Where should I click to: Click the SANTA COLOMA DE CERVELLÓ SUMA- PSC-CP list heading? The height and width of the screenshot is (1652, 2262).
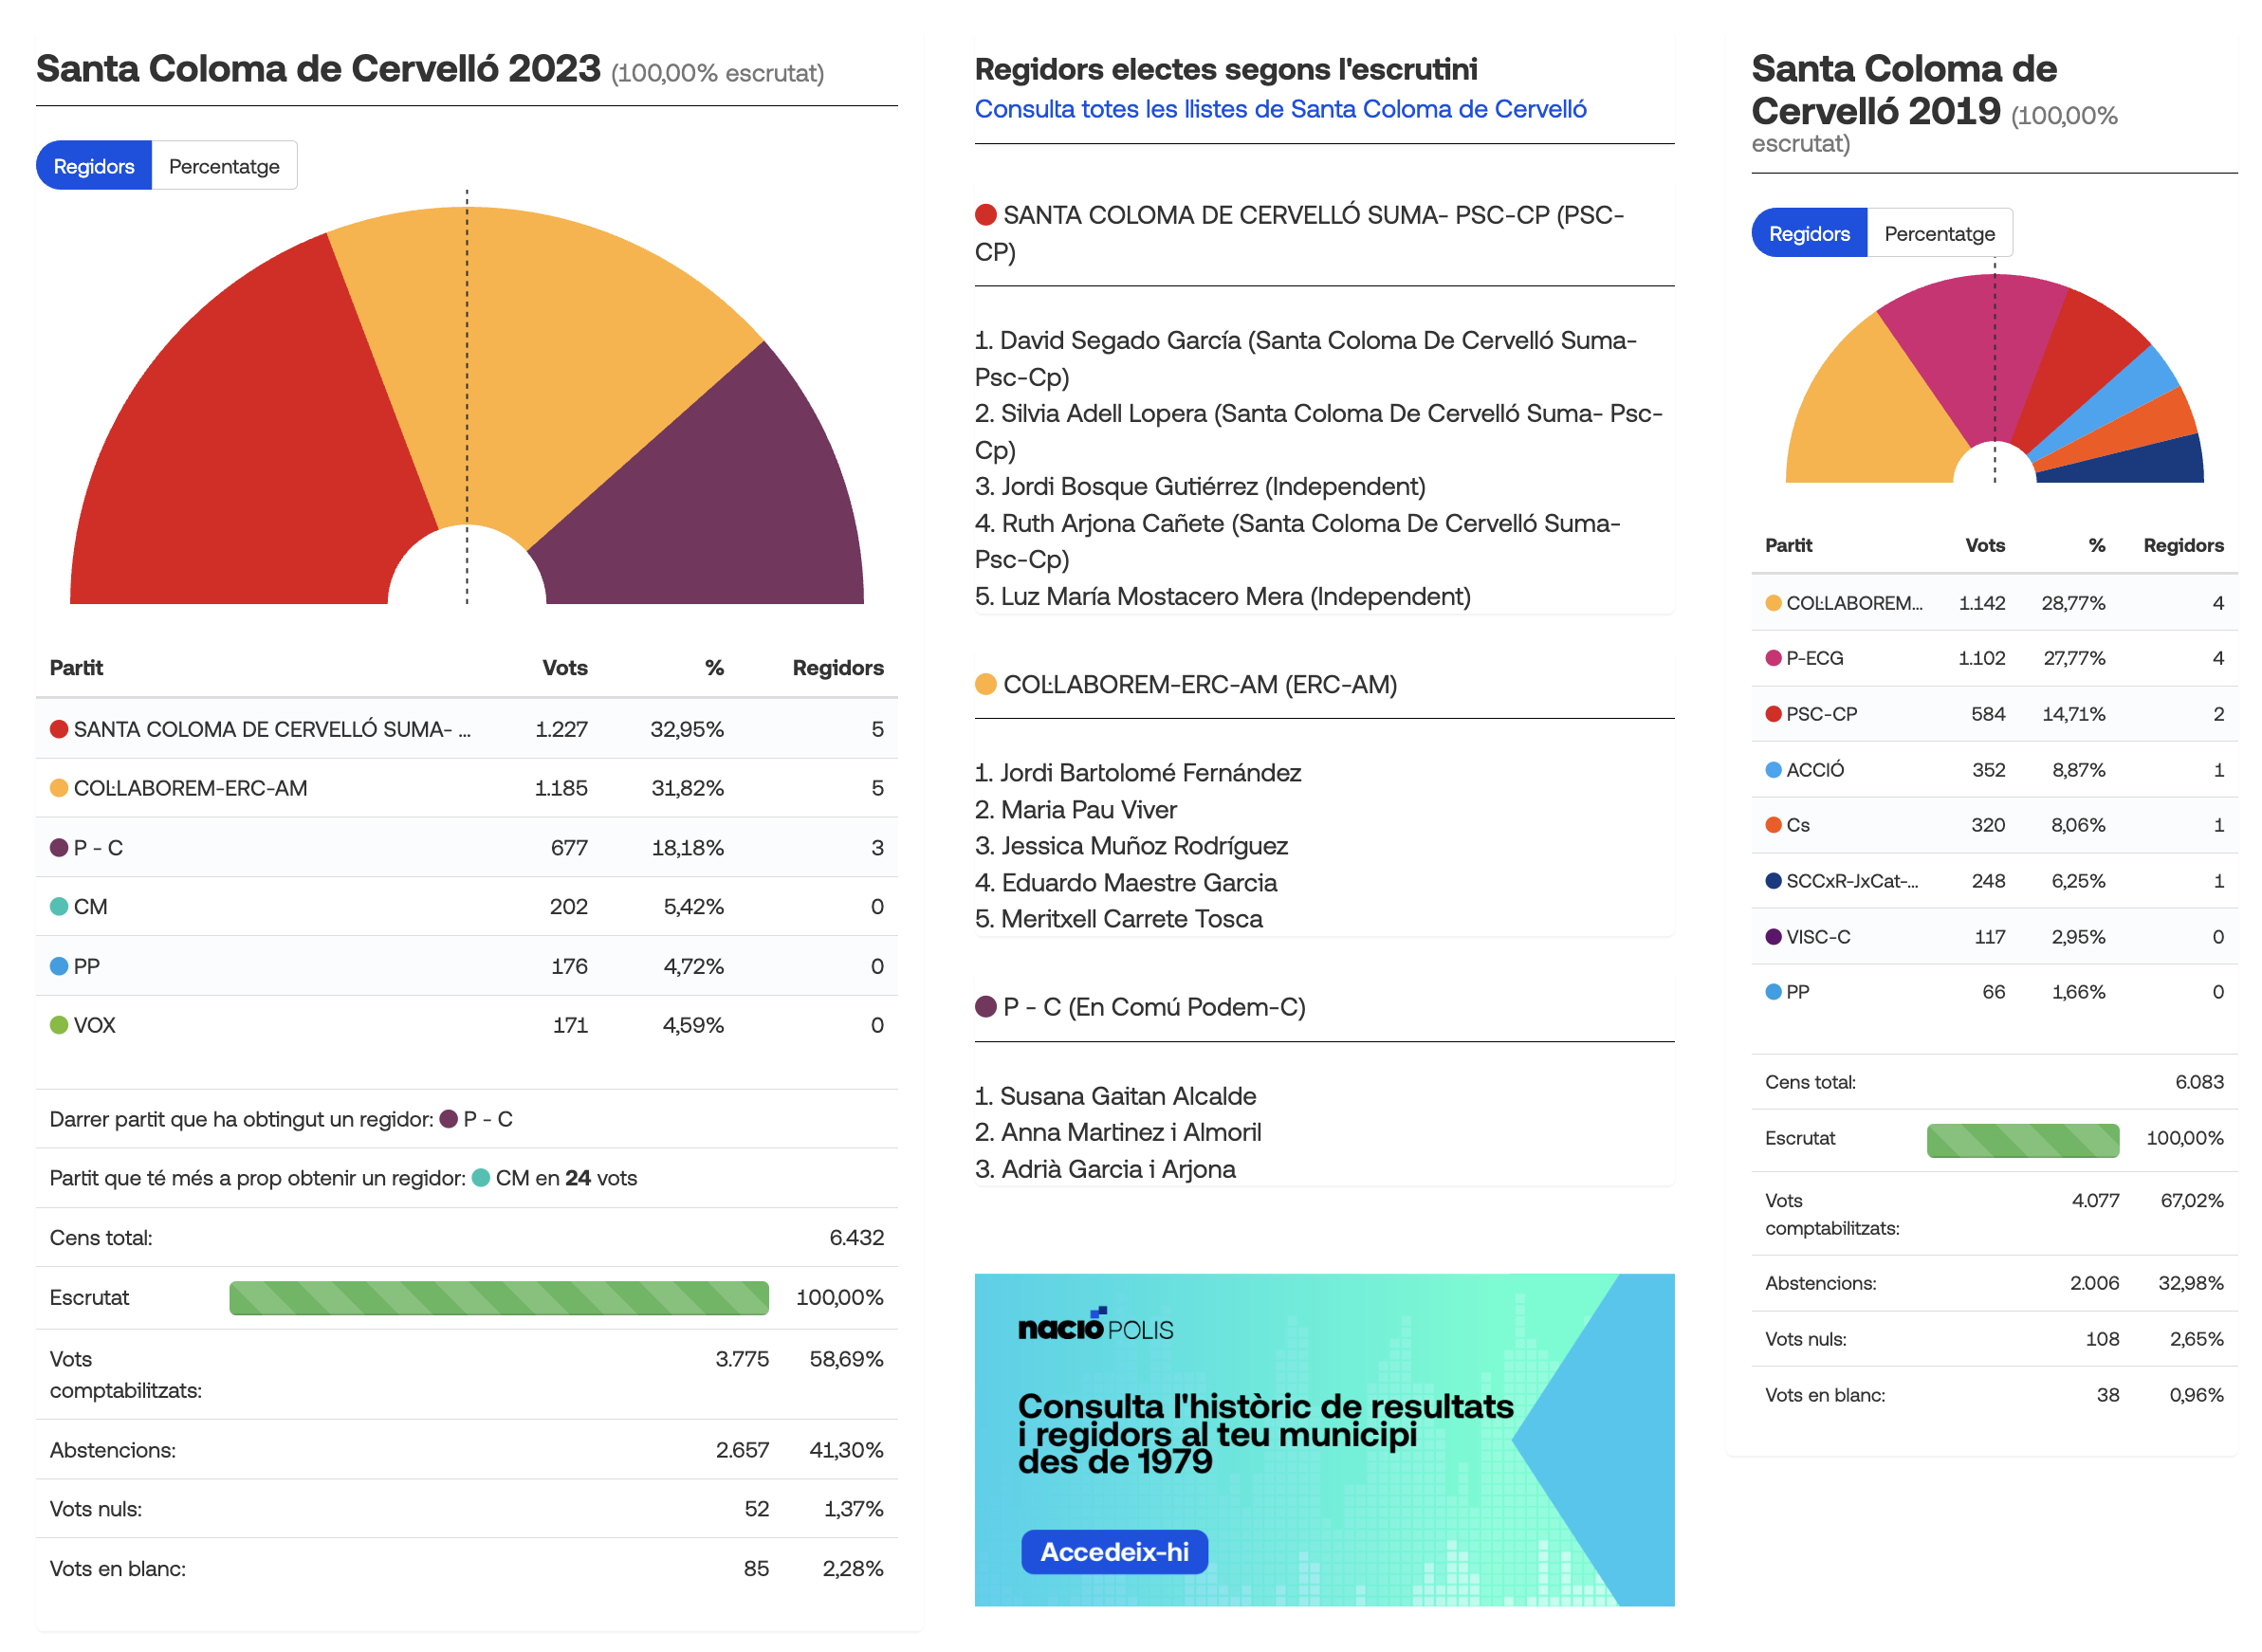point(1300,233)
